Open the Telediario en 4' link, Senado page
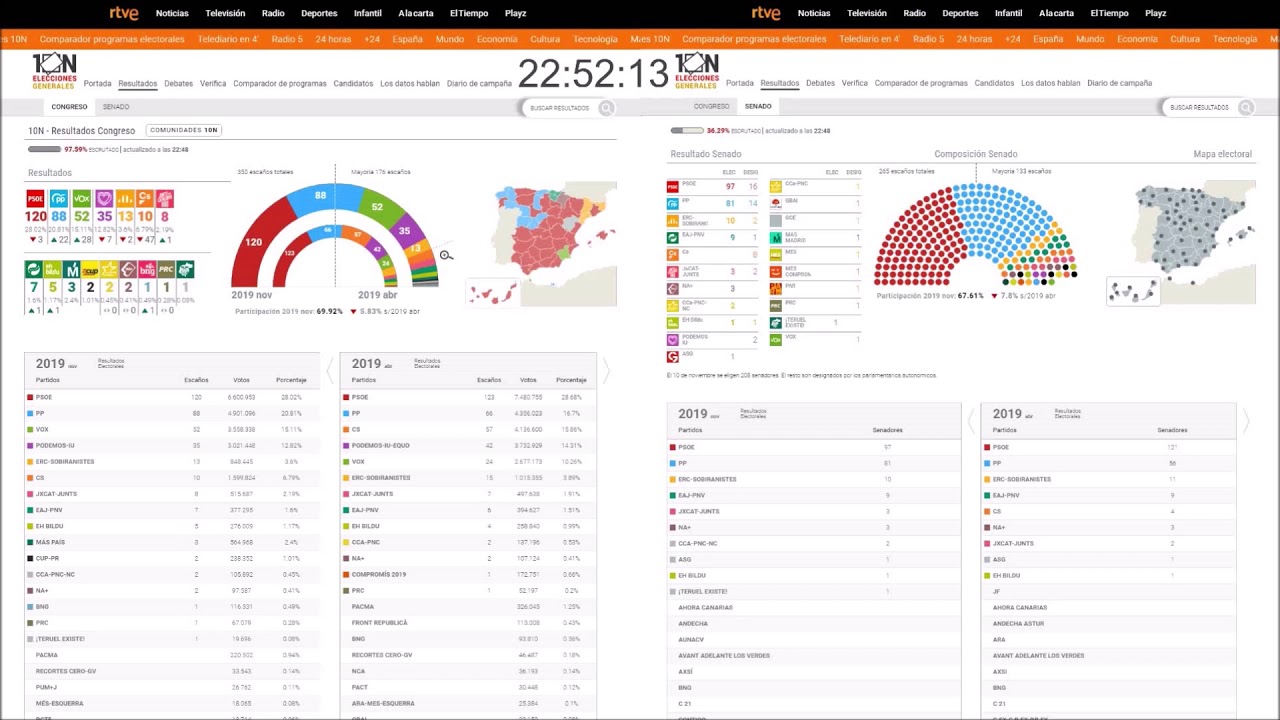 [869, 39]
